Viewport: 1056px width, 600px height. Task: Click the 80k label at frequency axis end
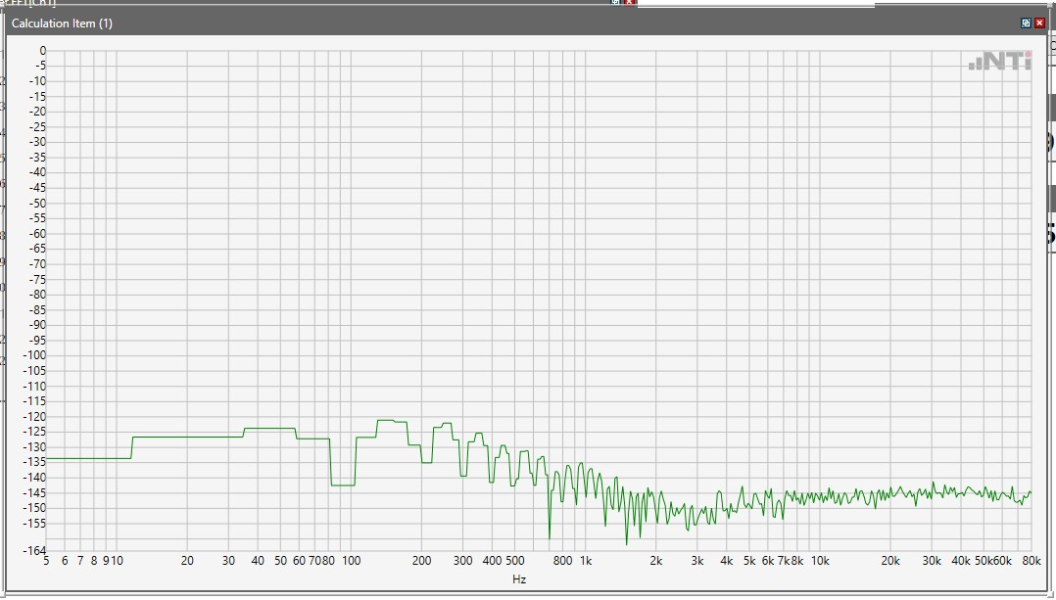tap(1032, 562)
